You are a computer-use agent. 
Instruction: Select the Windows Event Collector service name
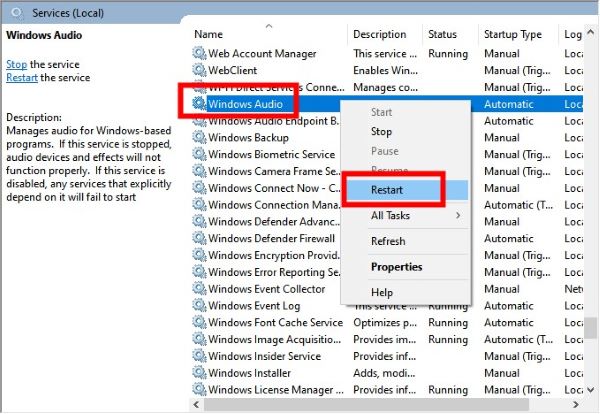click(x=267, y=289)
